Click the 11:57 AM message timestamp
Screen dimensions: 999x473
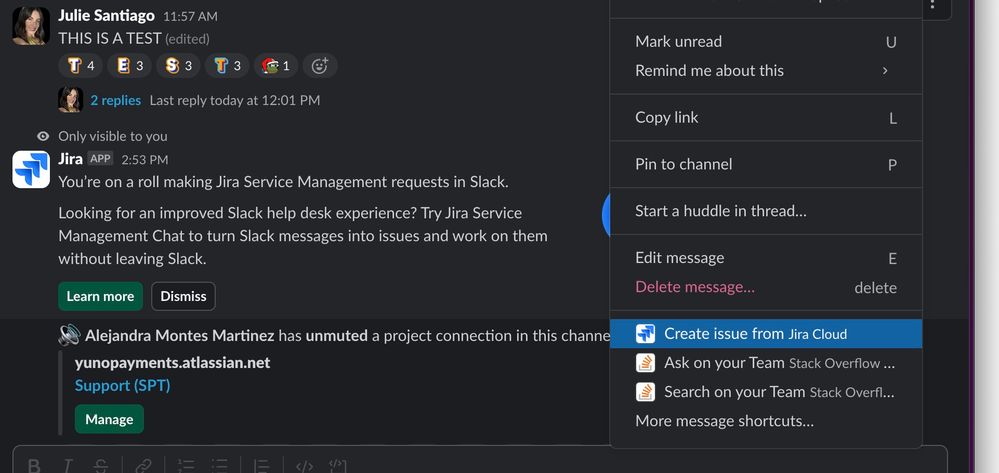[190, 16]
